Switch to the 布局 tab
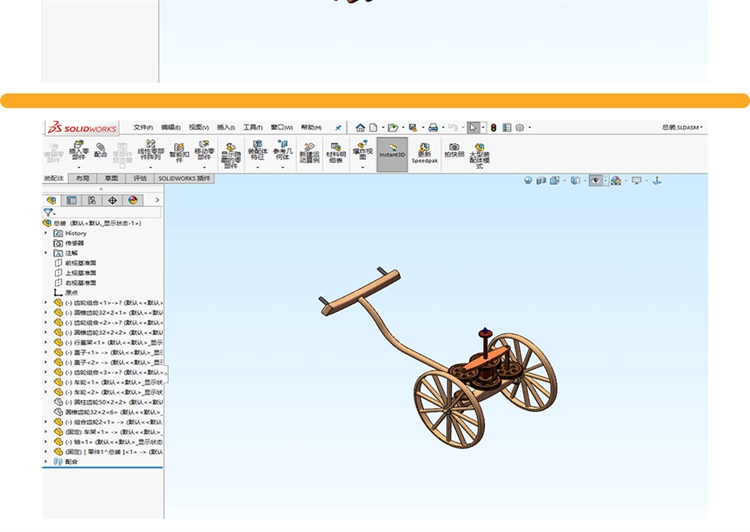This screenshot has height=532, width=750. 83,178
